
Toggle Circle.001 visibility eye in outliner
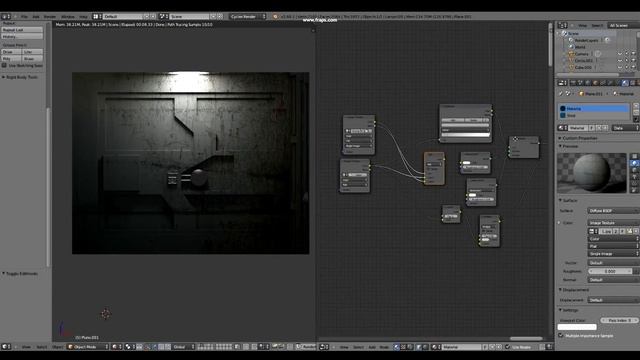pyautogui.click(x=620, y=60)
